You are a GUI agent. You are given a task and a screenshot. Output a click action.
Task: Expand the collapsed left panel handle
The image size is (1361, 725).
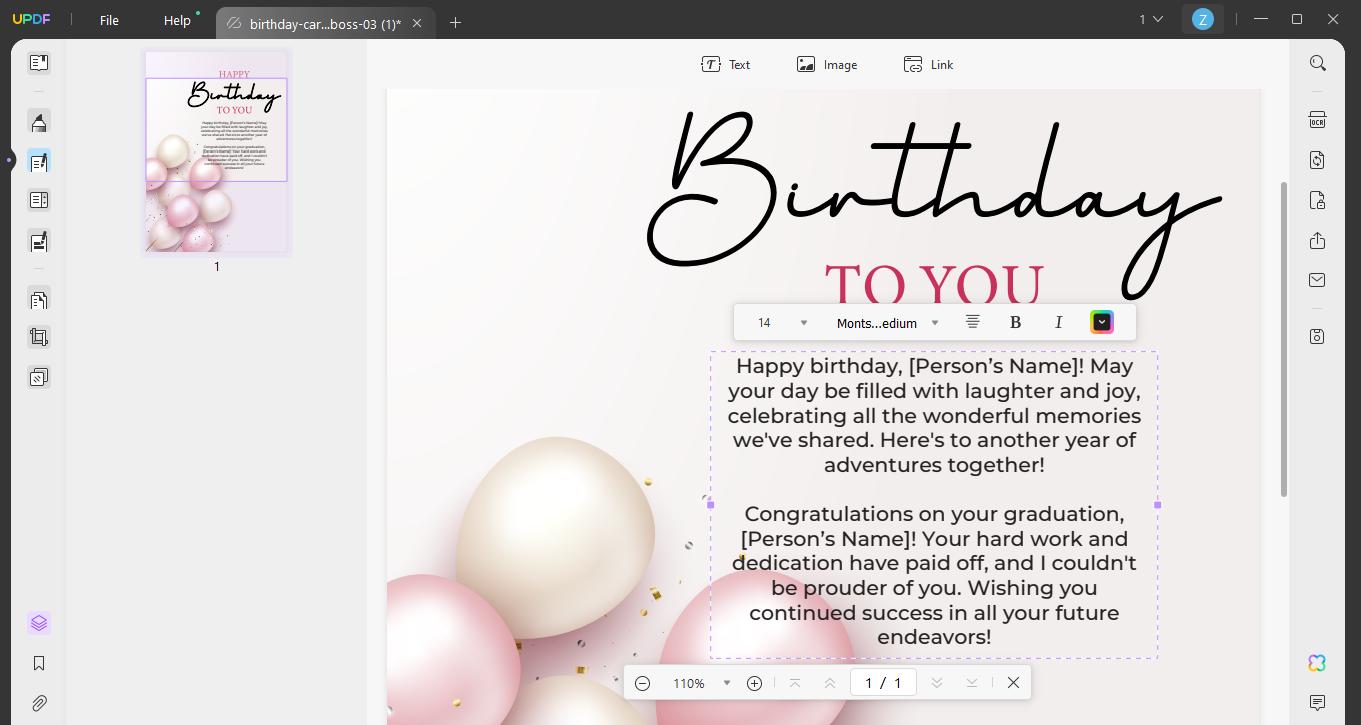pyautogui.click(x=9, y=160)
